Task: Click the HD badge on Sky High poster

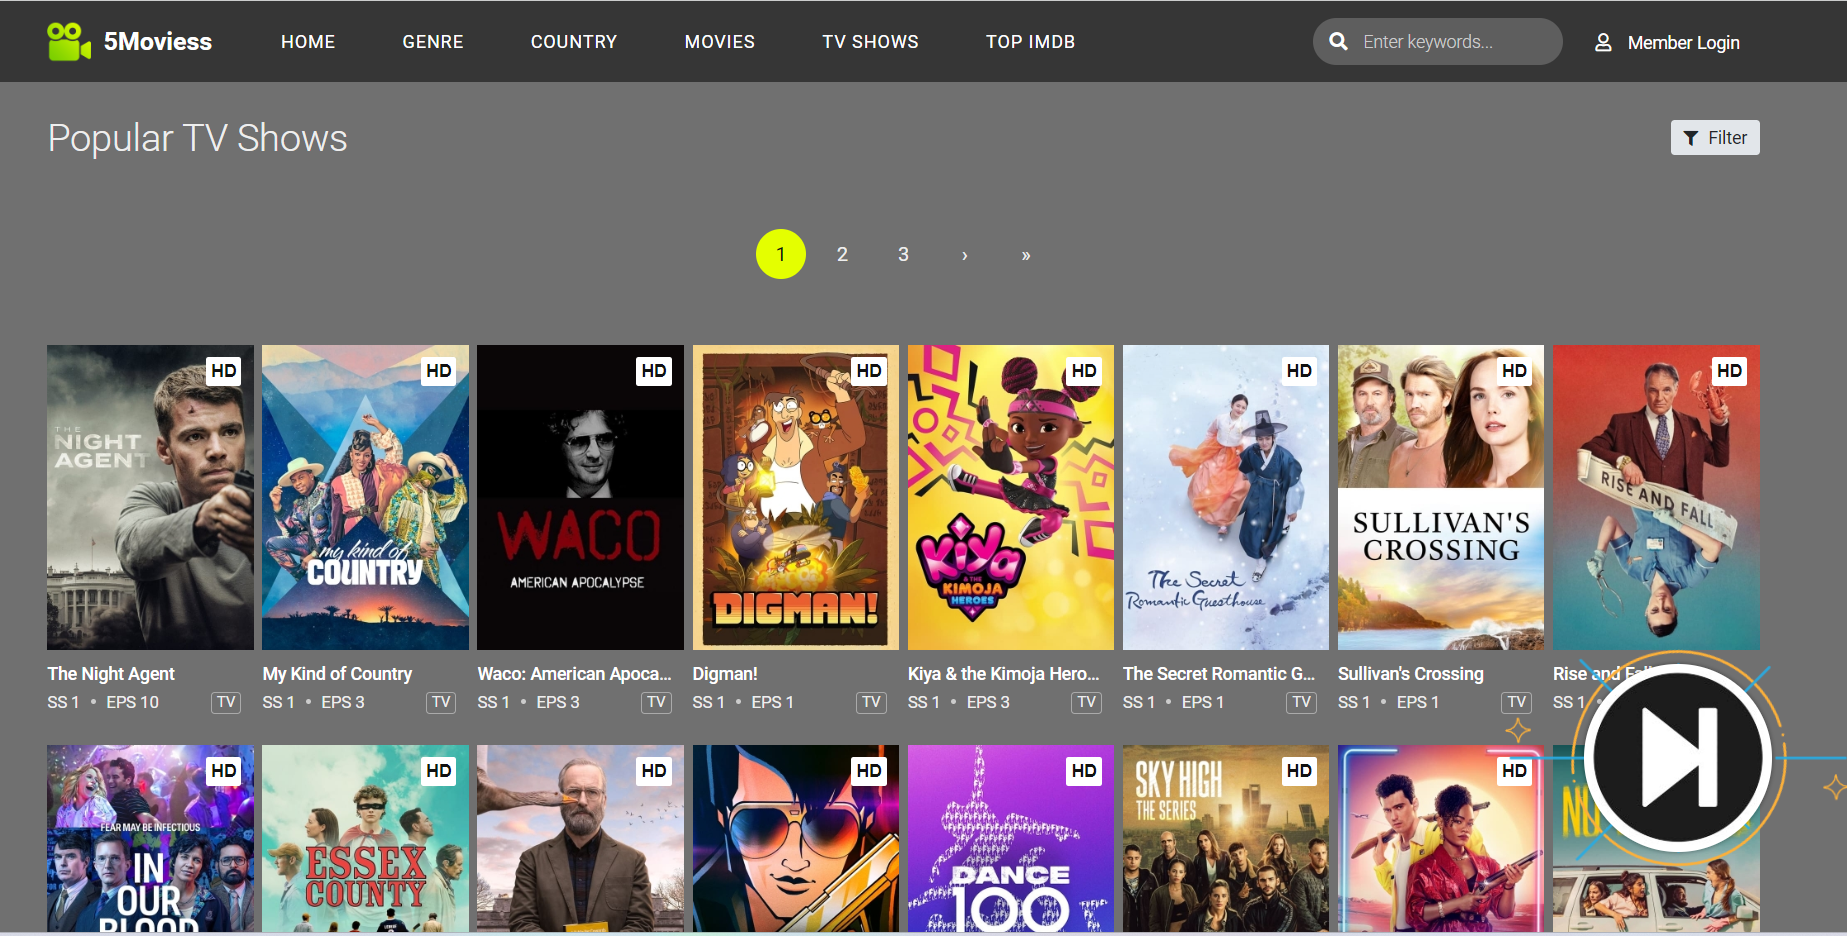Action: click(1299, 771)
